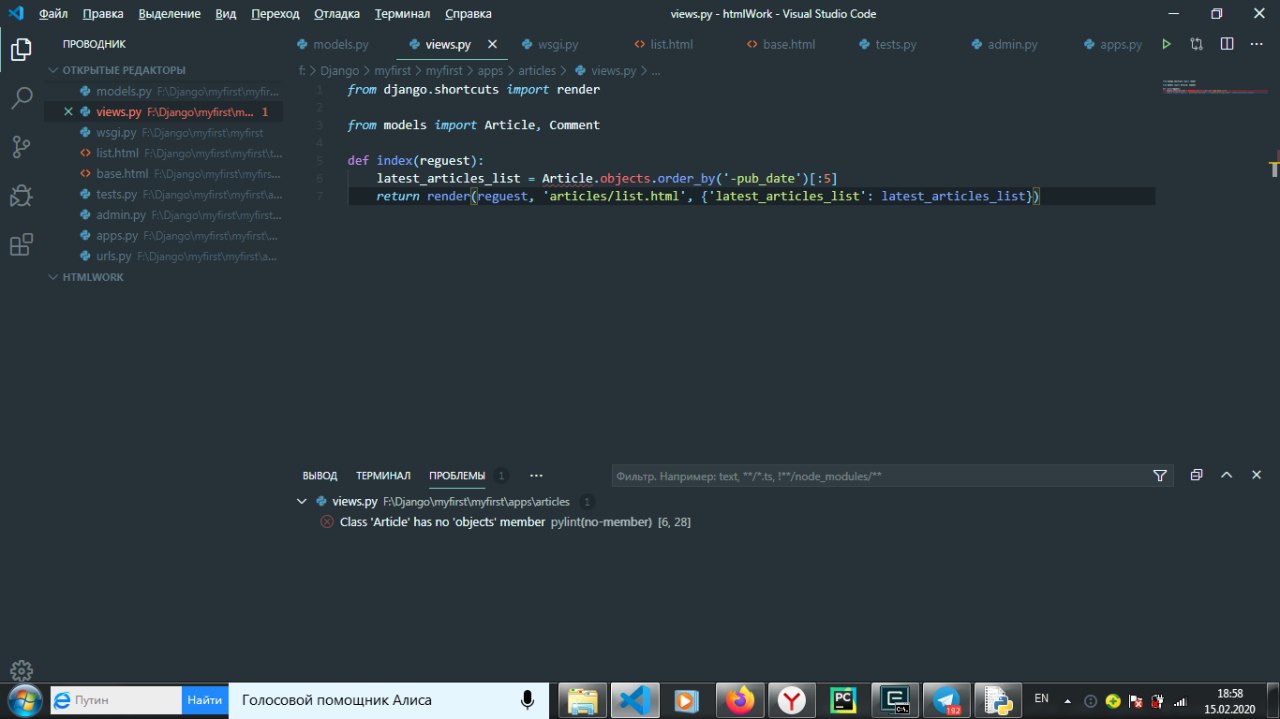Open Source Control view in activity bar
1280x719 pixels.
pos(21,147)
